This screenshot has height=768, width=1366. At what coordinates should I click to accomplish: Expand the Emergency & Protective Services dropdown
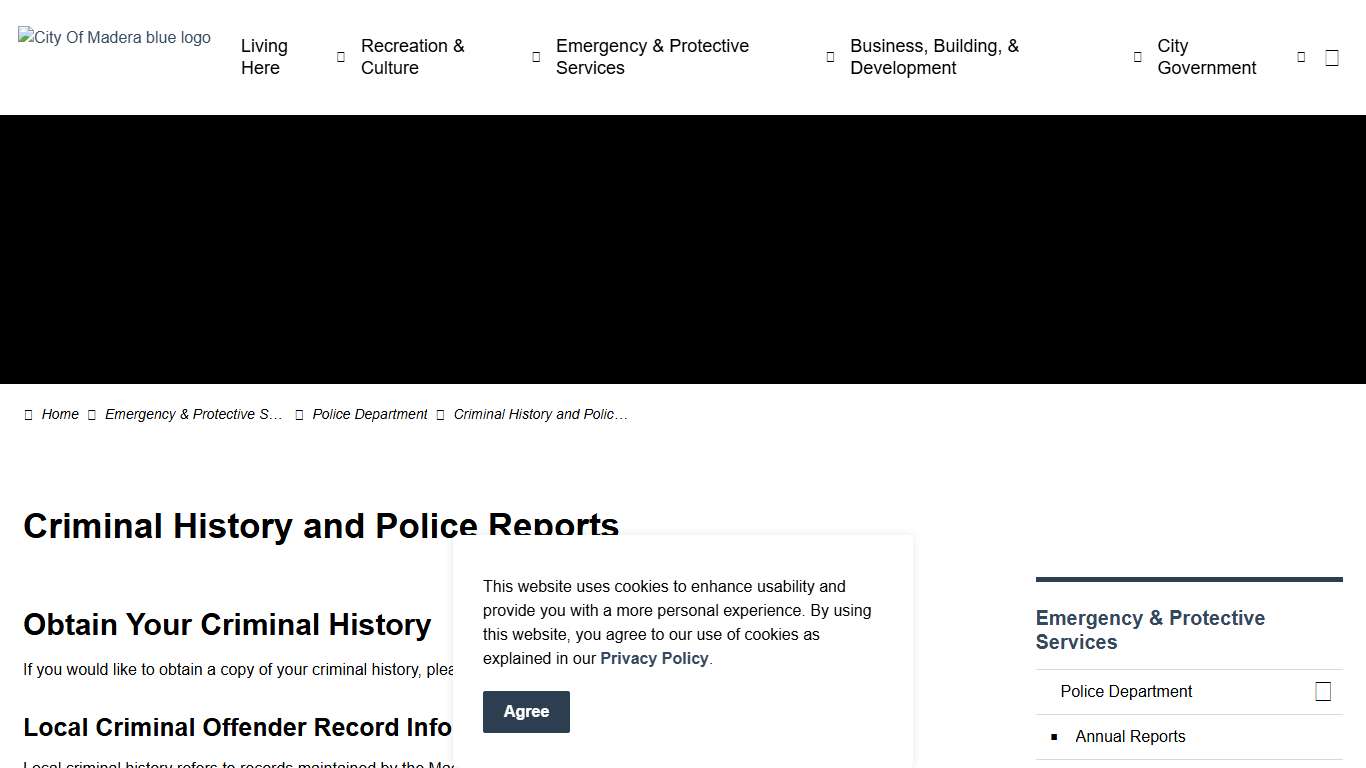(829, 57)
